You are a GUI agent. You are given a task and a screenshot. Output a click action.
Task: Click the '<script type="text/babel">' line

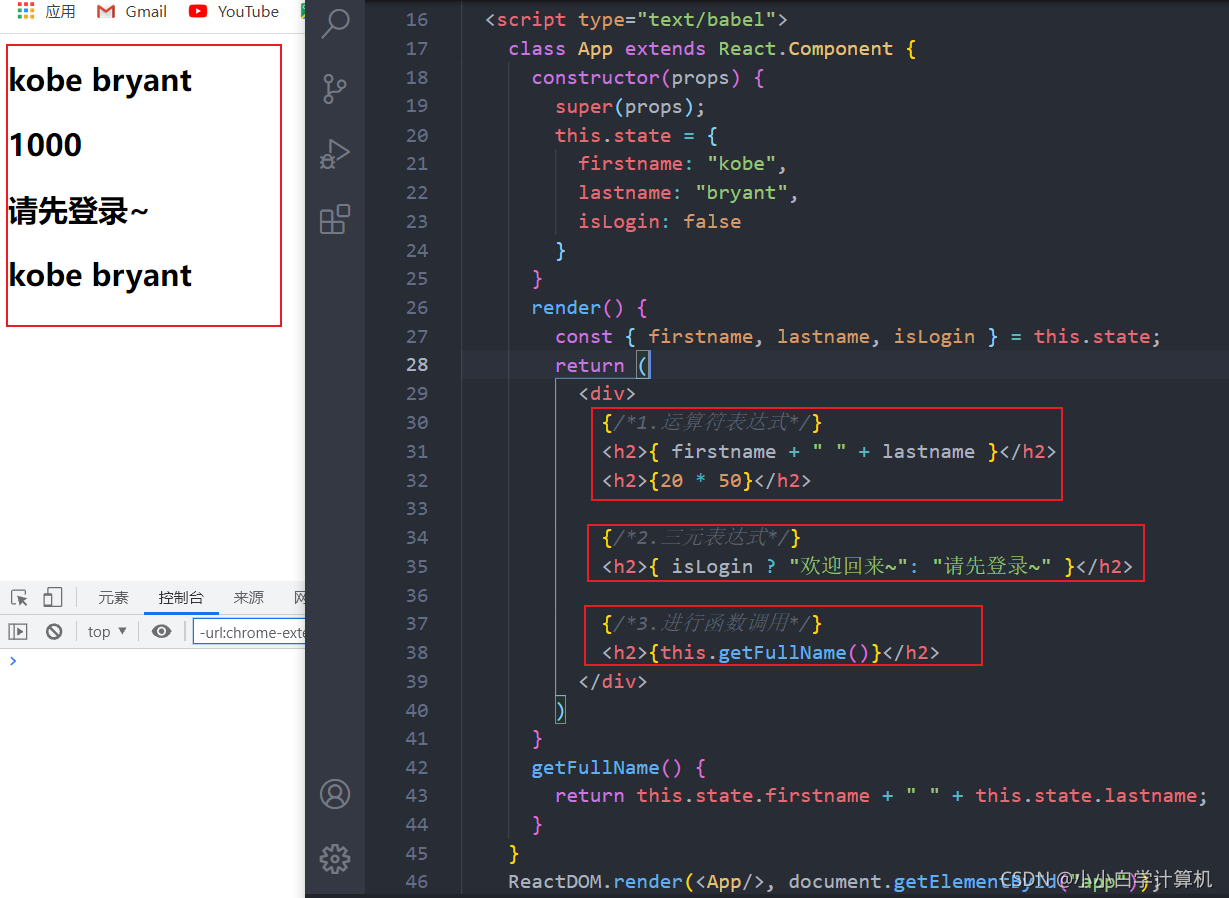[x=636, y=20]
